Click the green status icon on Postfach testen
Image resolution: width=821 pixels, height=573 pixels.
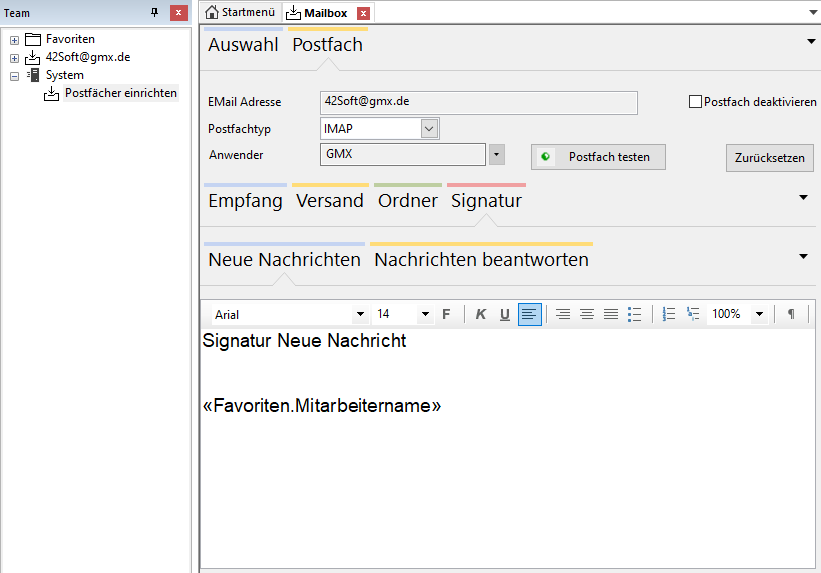click(x=545, y=156)
